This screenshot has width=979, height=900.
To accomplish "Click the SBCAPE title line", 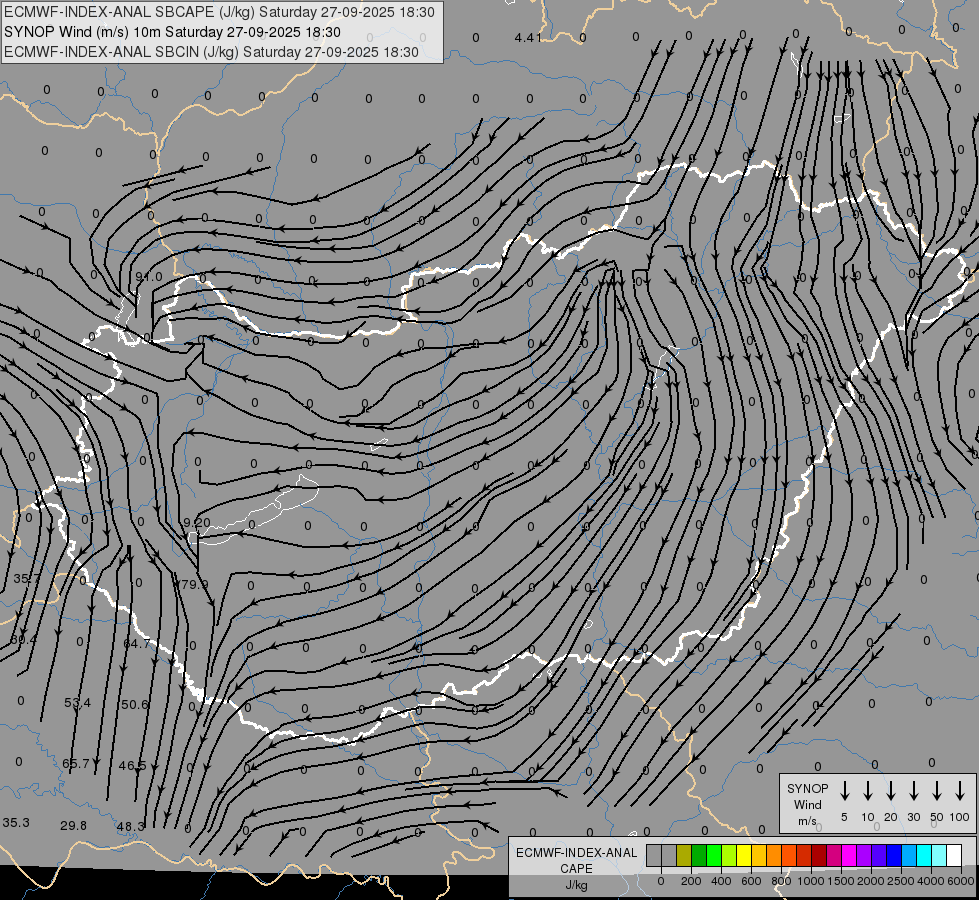I will pos(219,12).
